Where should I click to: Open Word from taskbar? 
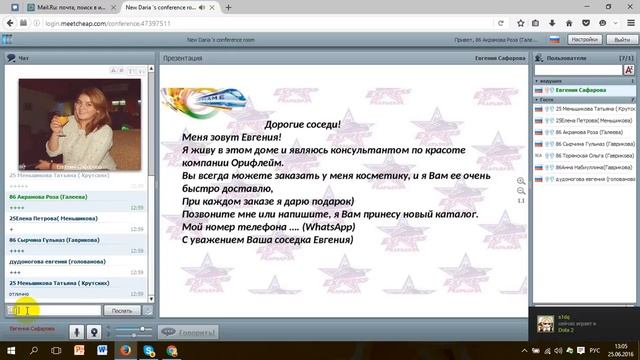[102, 351]
